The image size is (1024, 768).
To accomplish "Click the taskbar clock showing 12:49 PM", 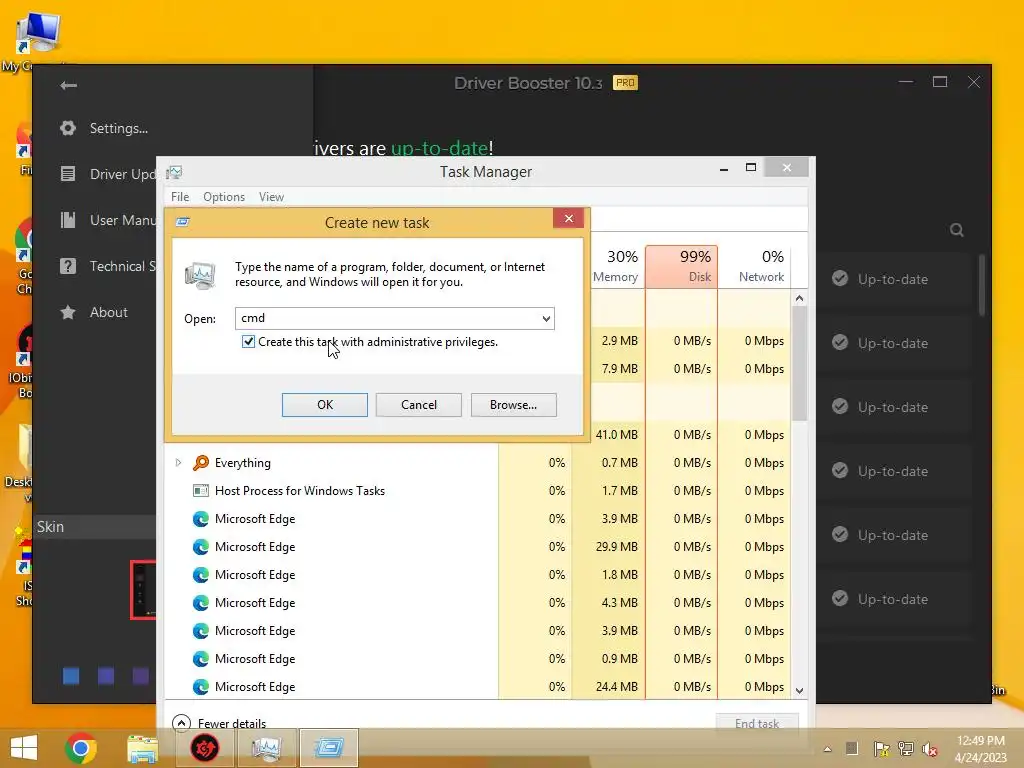I will [x=980, y=749].
